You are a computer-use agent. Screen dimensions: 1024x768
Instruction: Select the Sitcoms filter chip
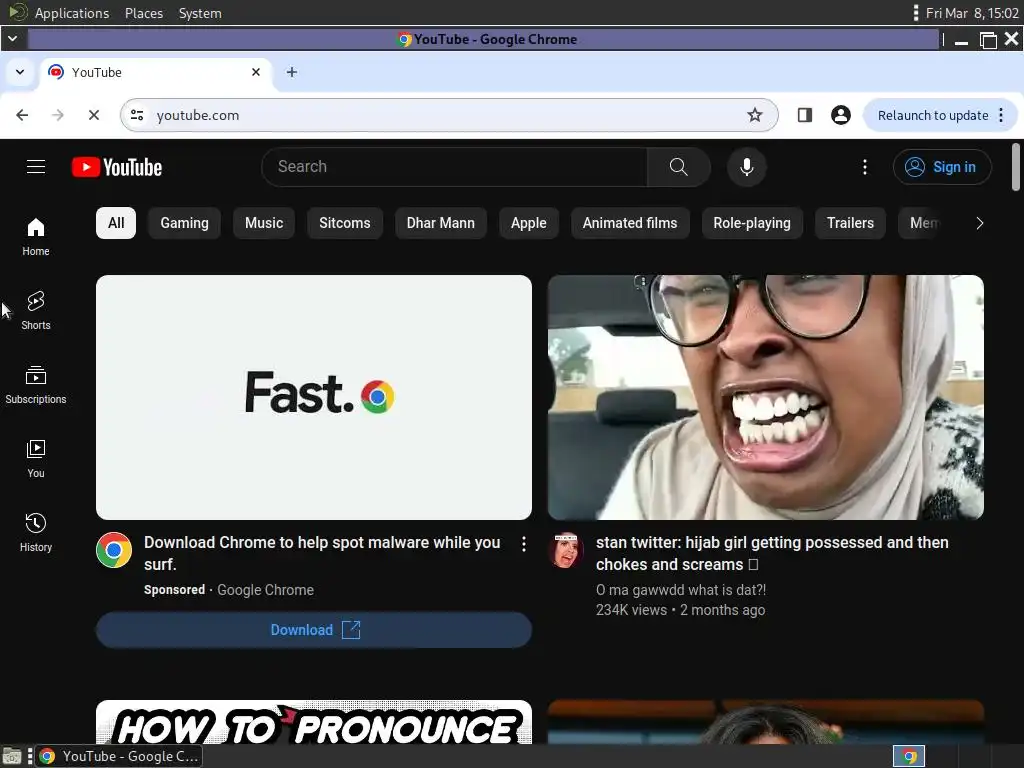pyautogui.click(x=345, y=223)
